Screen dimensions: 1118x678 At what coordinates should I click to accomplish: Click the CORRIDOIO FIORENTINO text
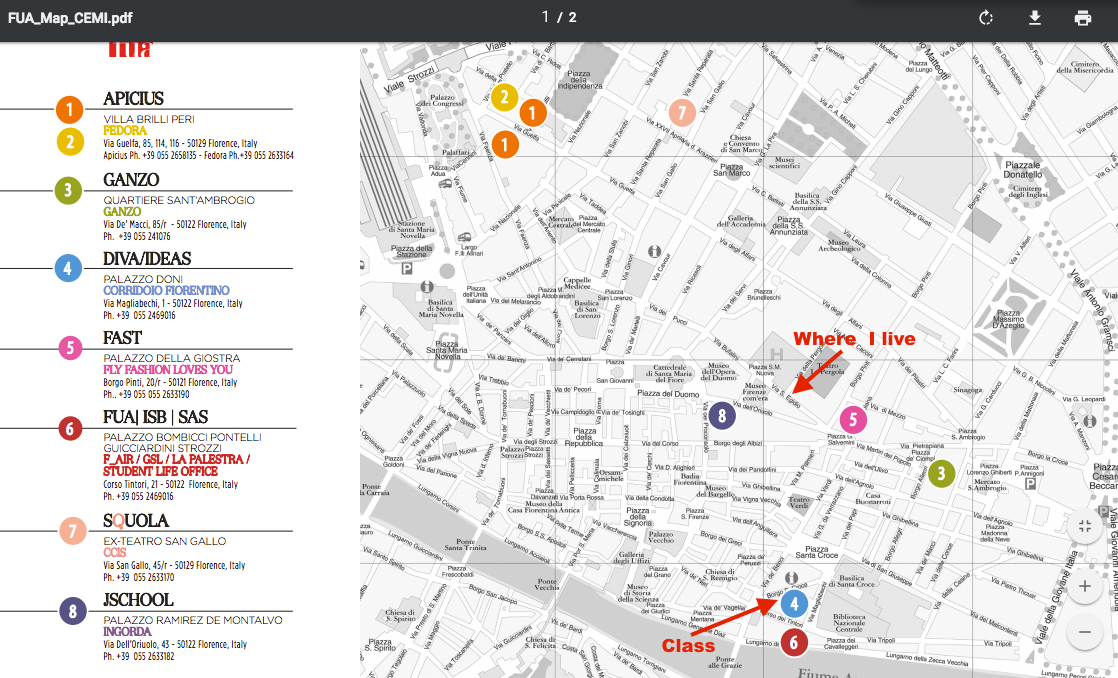point(166,290)
